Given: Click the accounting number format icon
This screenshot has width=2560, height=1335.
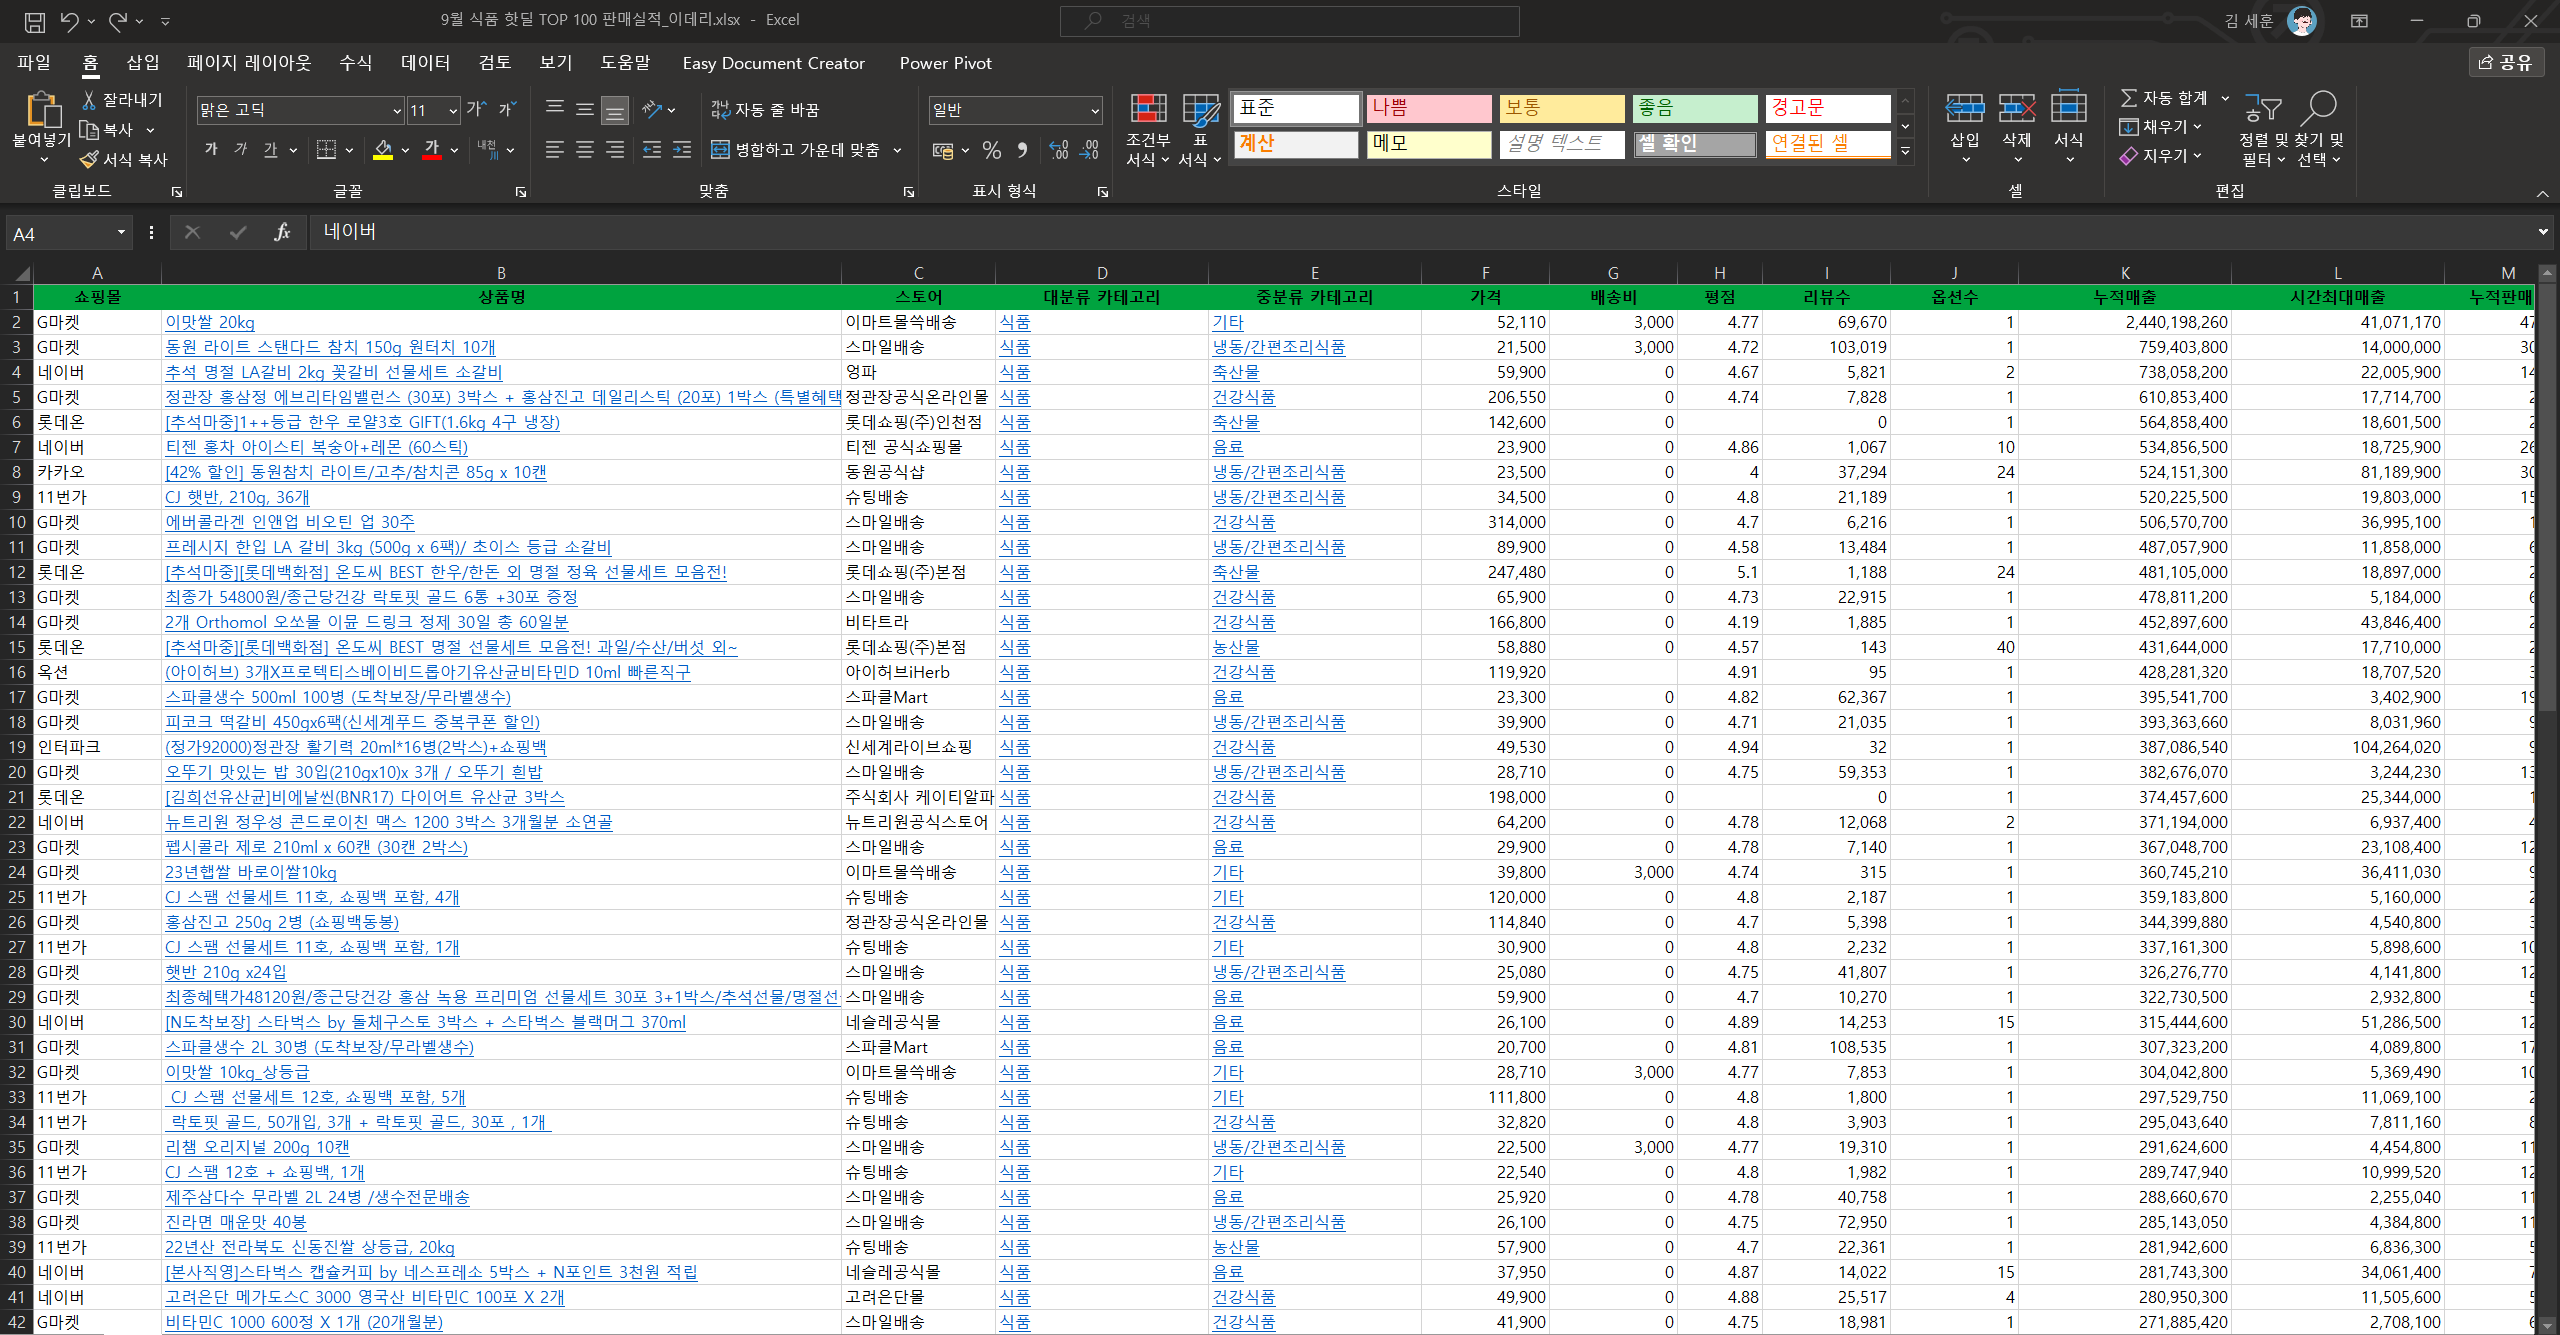Looking at the screenshot, I should tap(942, 150).
